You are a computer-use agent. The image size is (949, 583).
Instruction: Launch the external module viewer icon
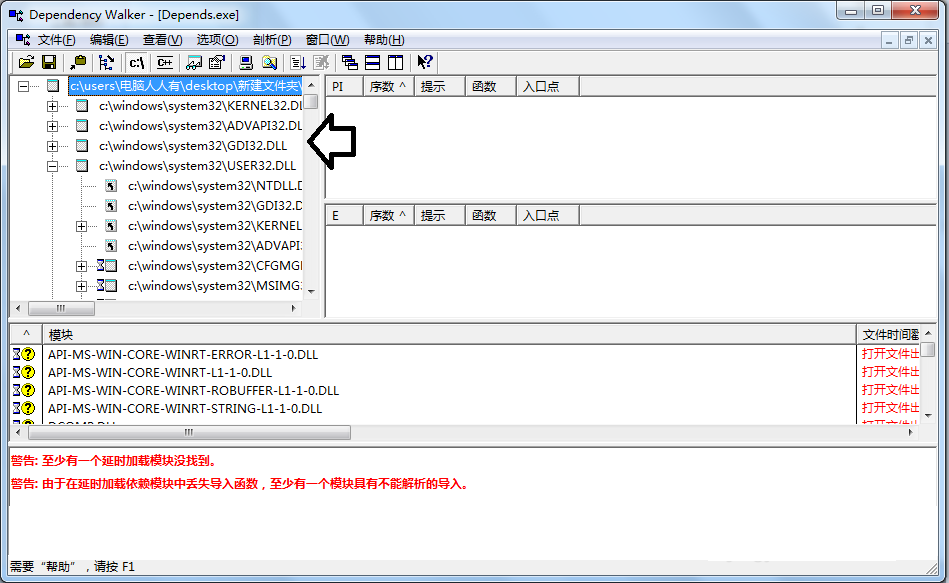pos(248,62)
